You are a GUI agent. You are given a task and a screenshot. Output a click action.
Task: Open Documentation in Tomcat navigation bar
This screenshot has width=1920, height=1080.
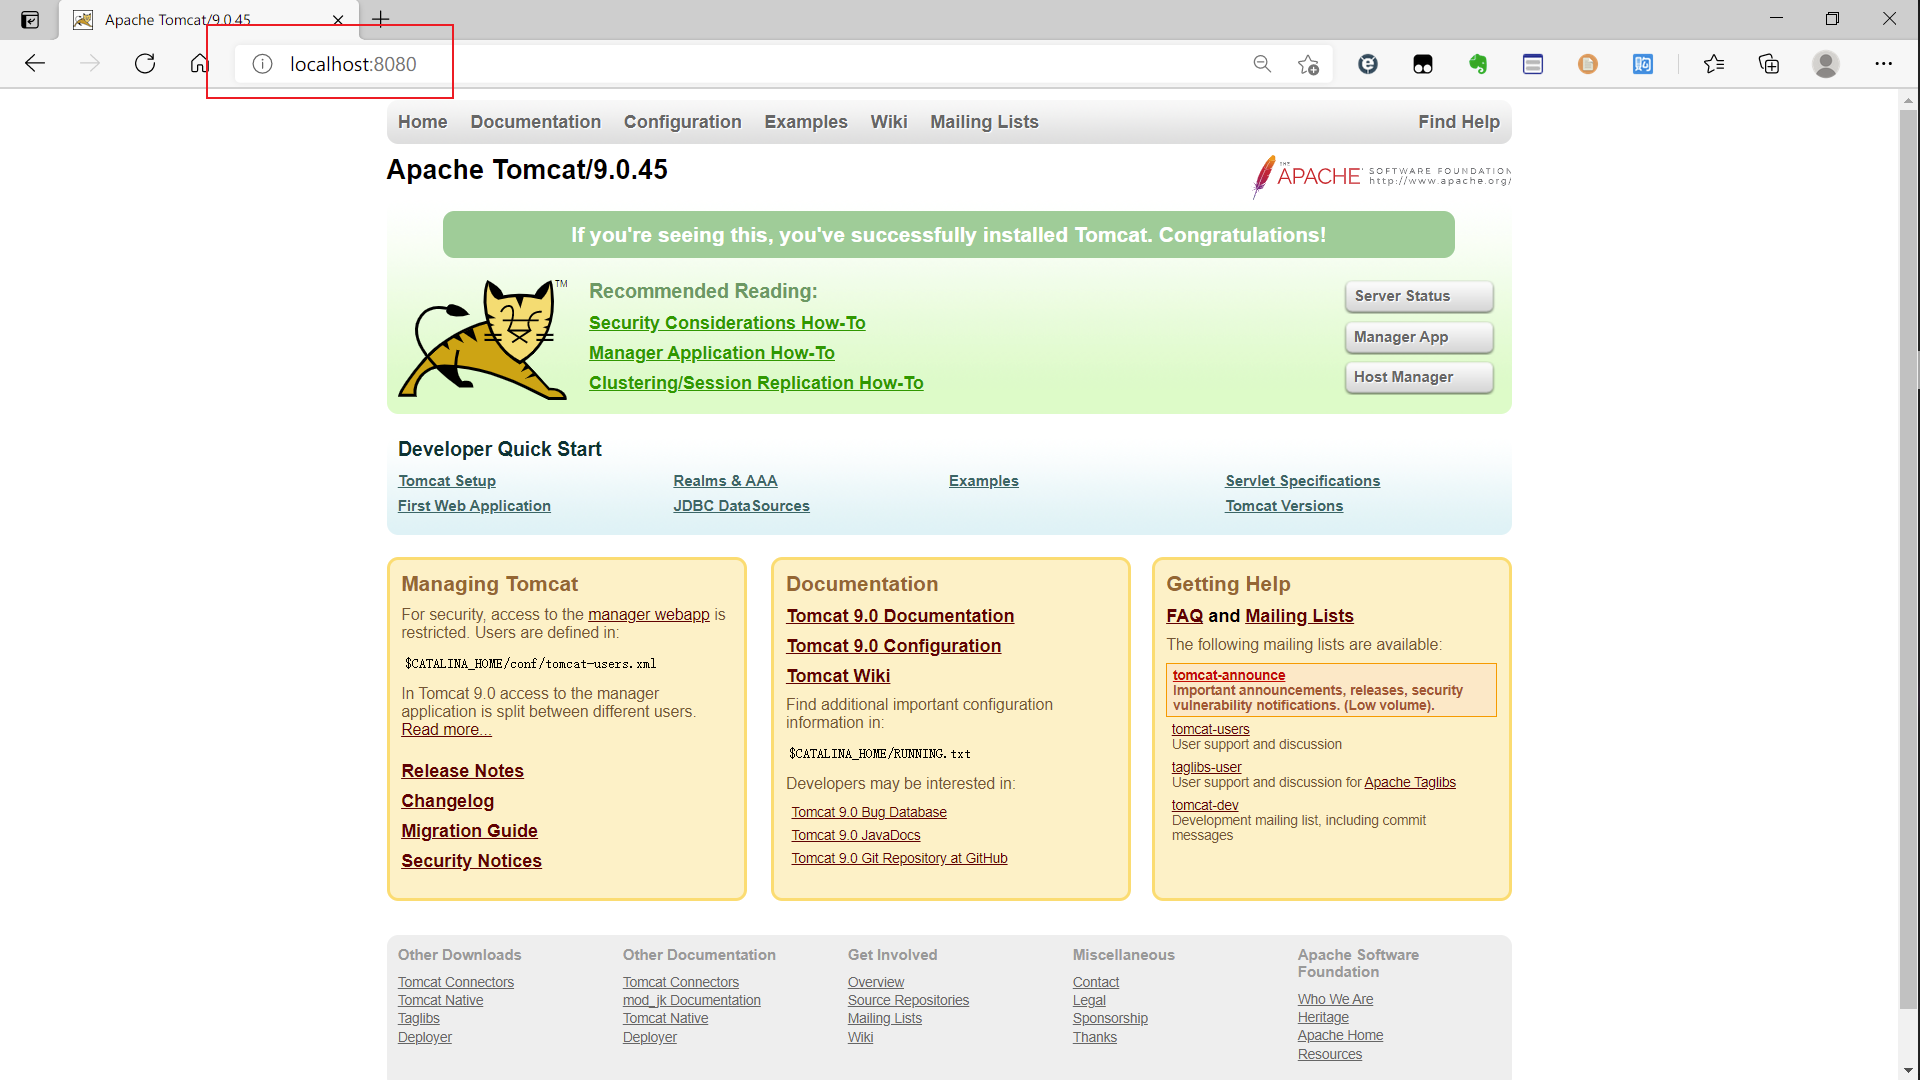pyautogui.click(x=536, y=122)
